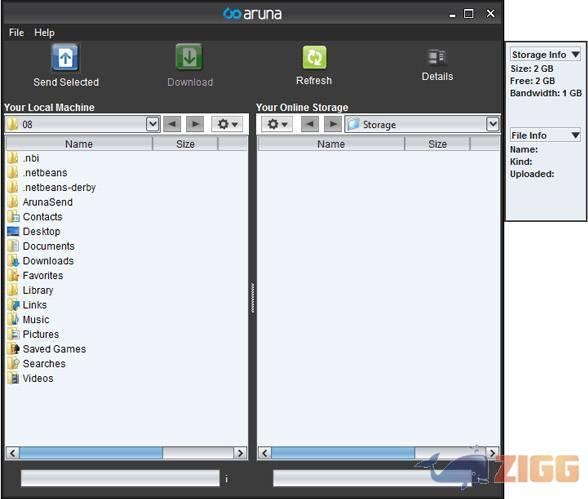Open the File menu
The width and height of the screenshot is (588, 499).
16,33
